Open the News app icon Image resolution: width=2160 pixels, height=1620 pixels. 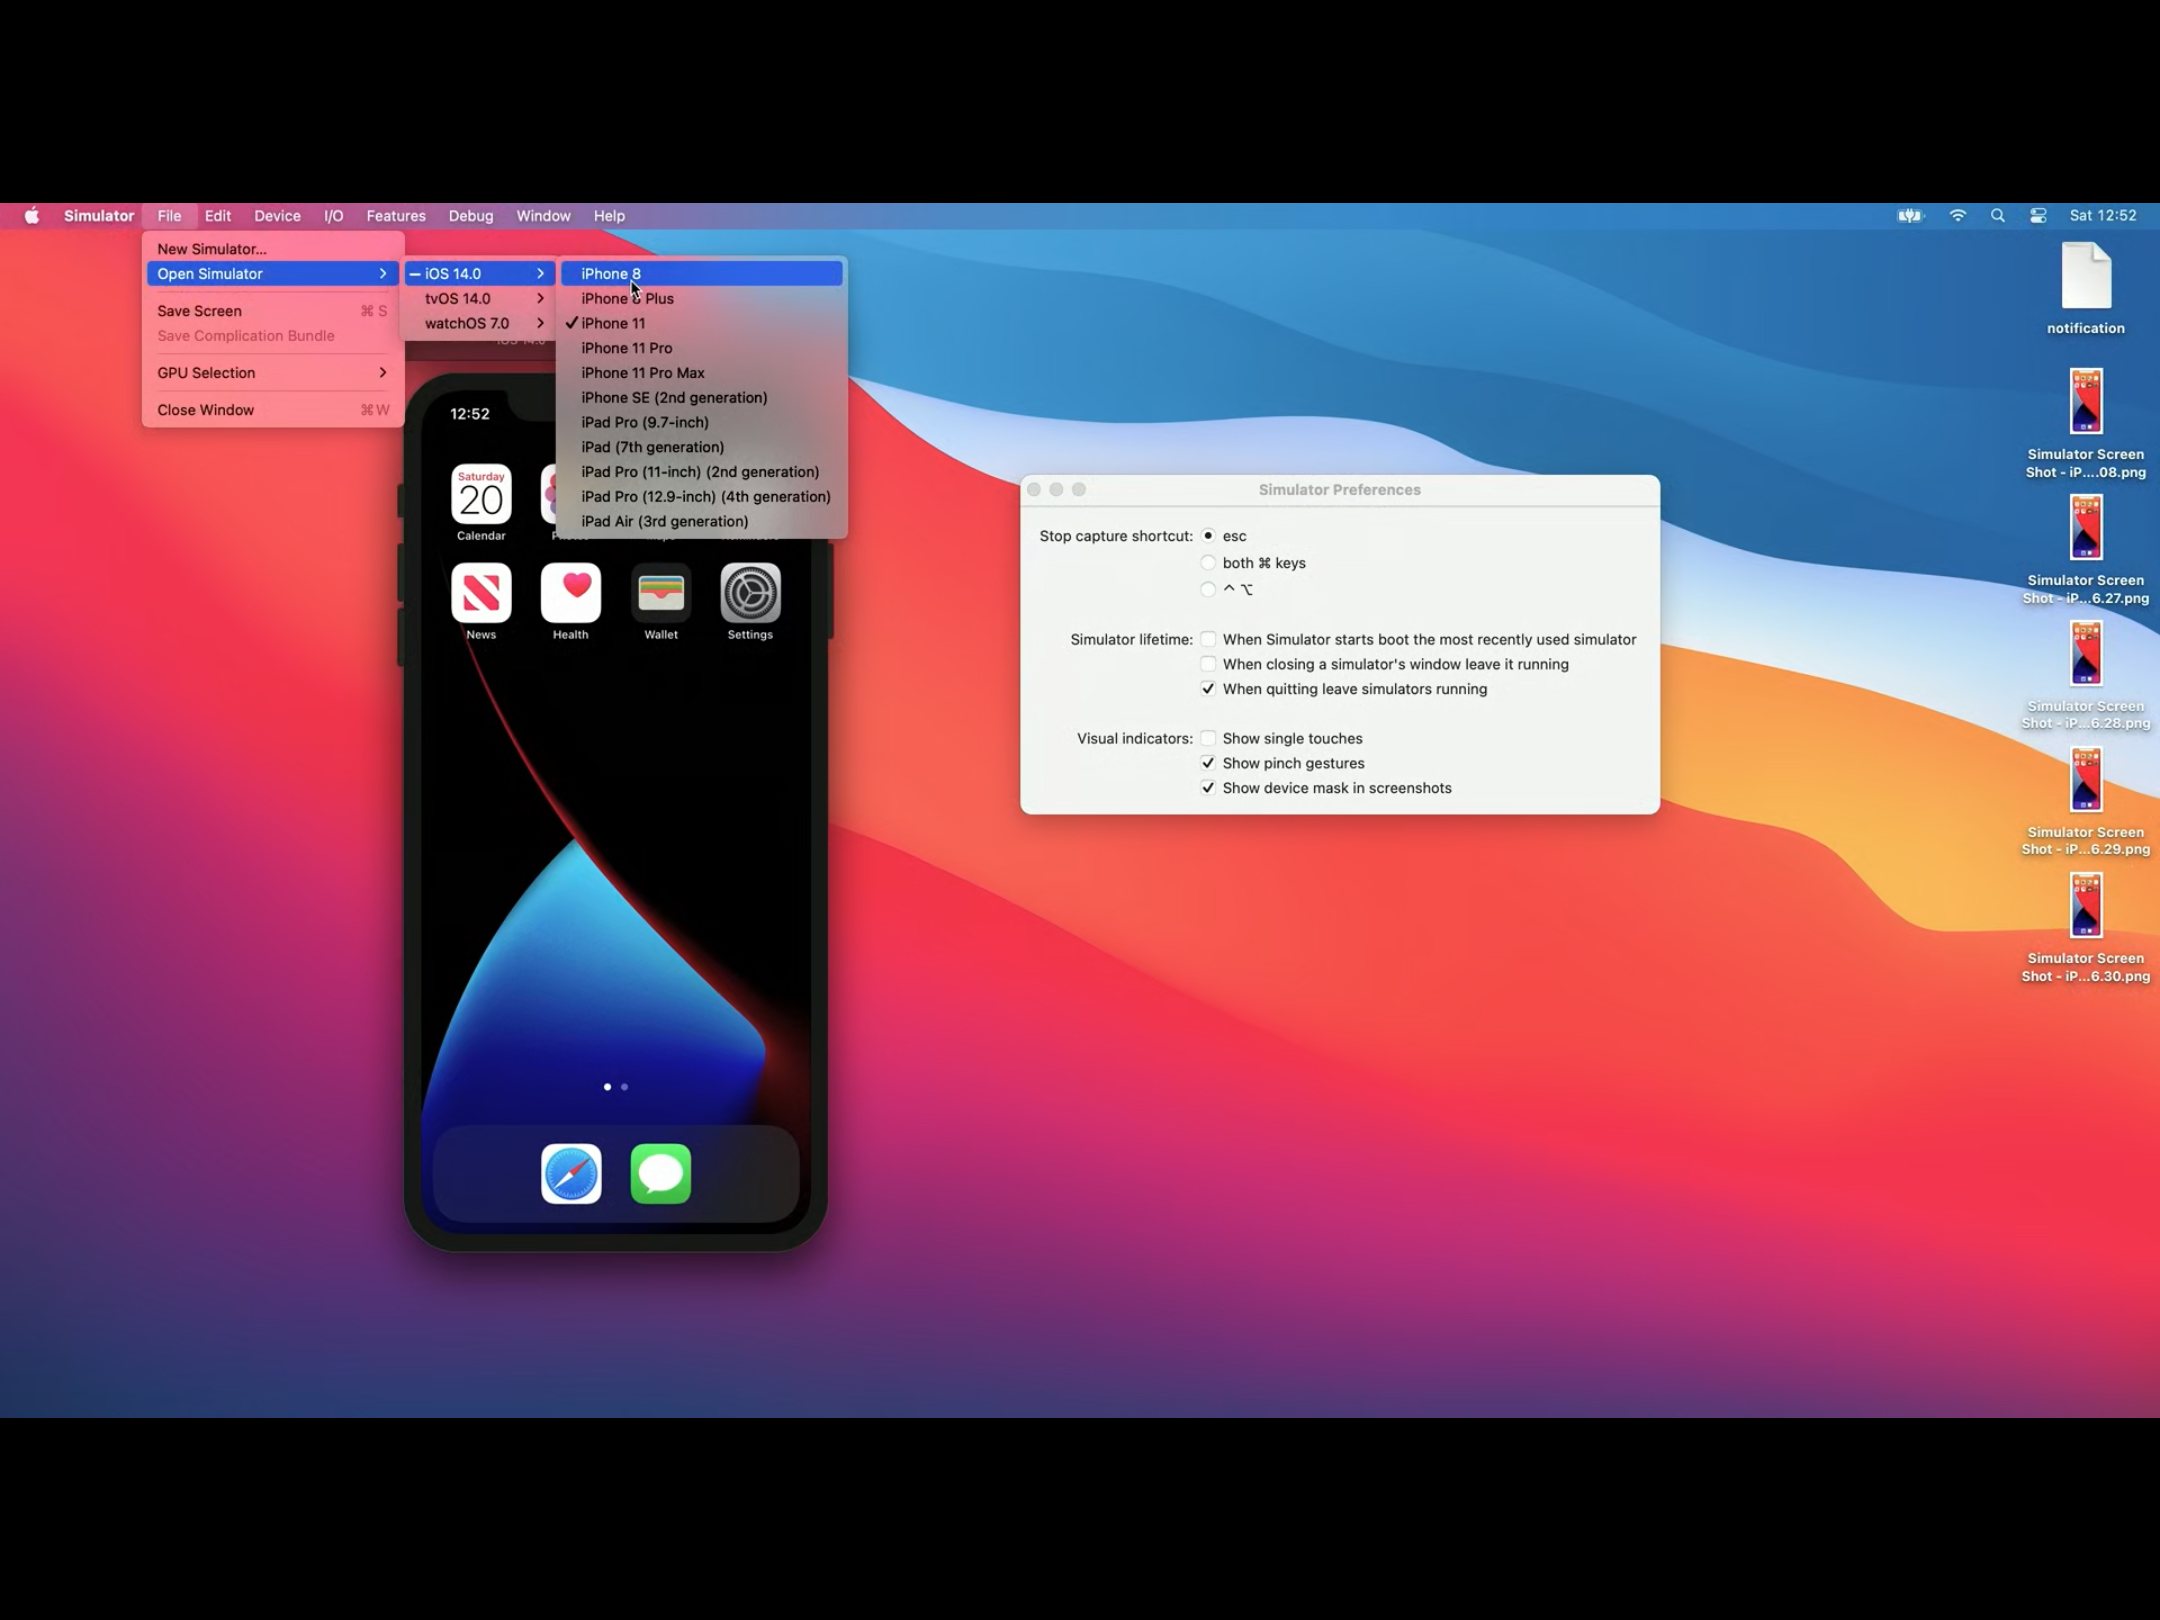click(x=481, y=593)
